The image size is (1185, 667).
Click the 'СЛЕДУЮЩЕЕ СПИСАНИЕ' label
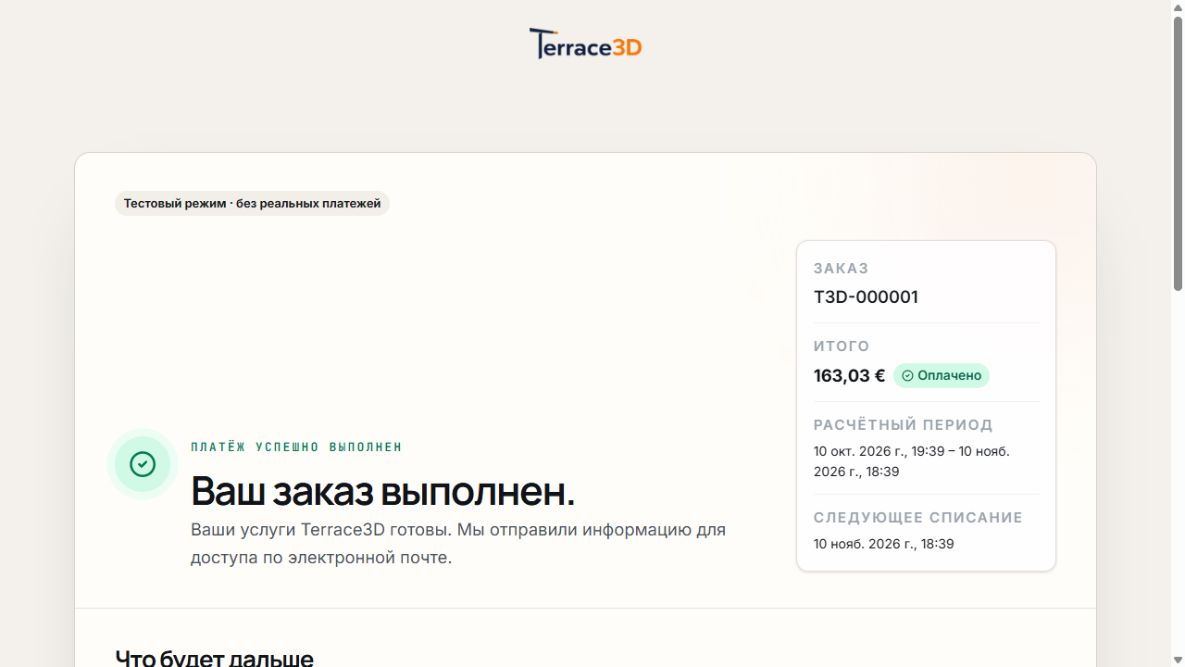[917, 517]
